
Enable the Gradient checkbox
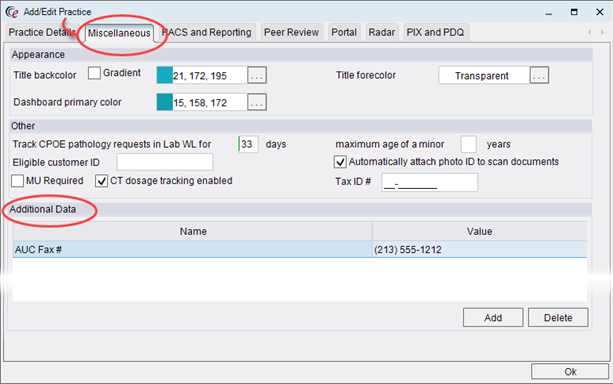[94, 73]
